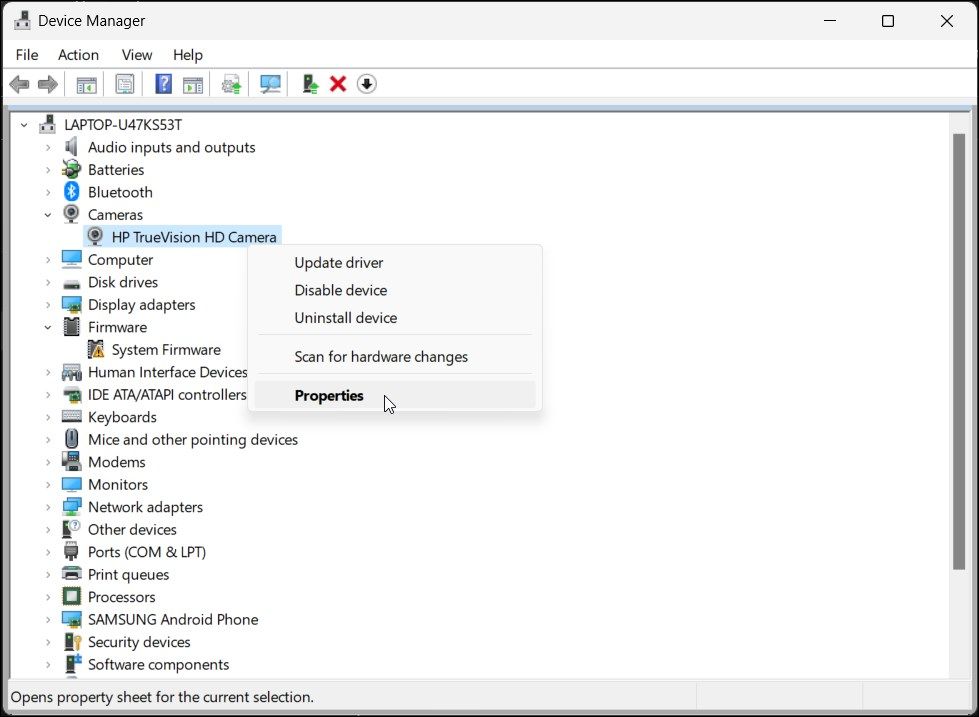979x717 pixels.
Task: Choose Update driver from context menu
Action: 395,262
